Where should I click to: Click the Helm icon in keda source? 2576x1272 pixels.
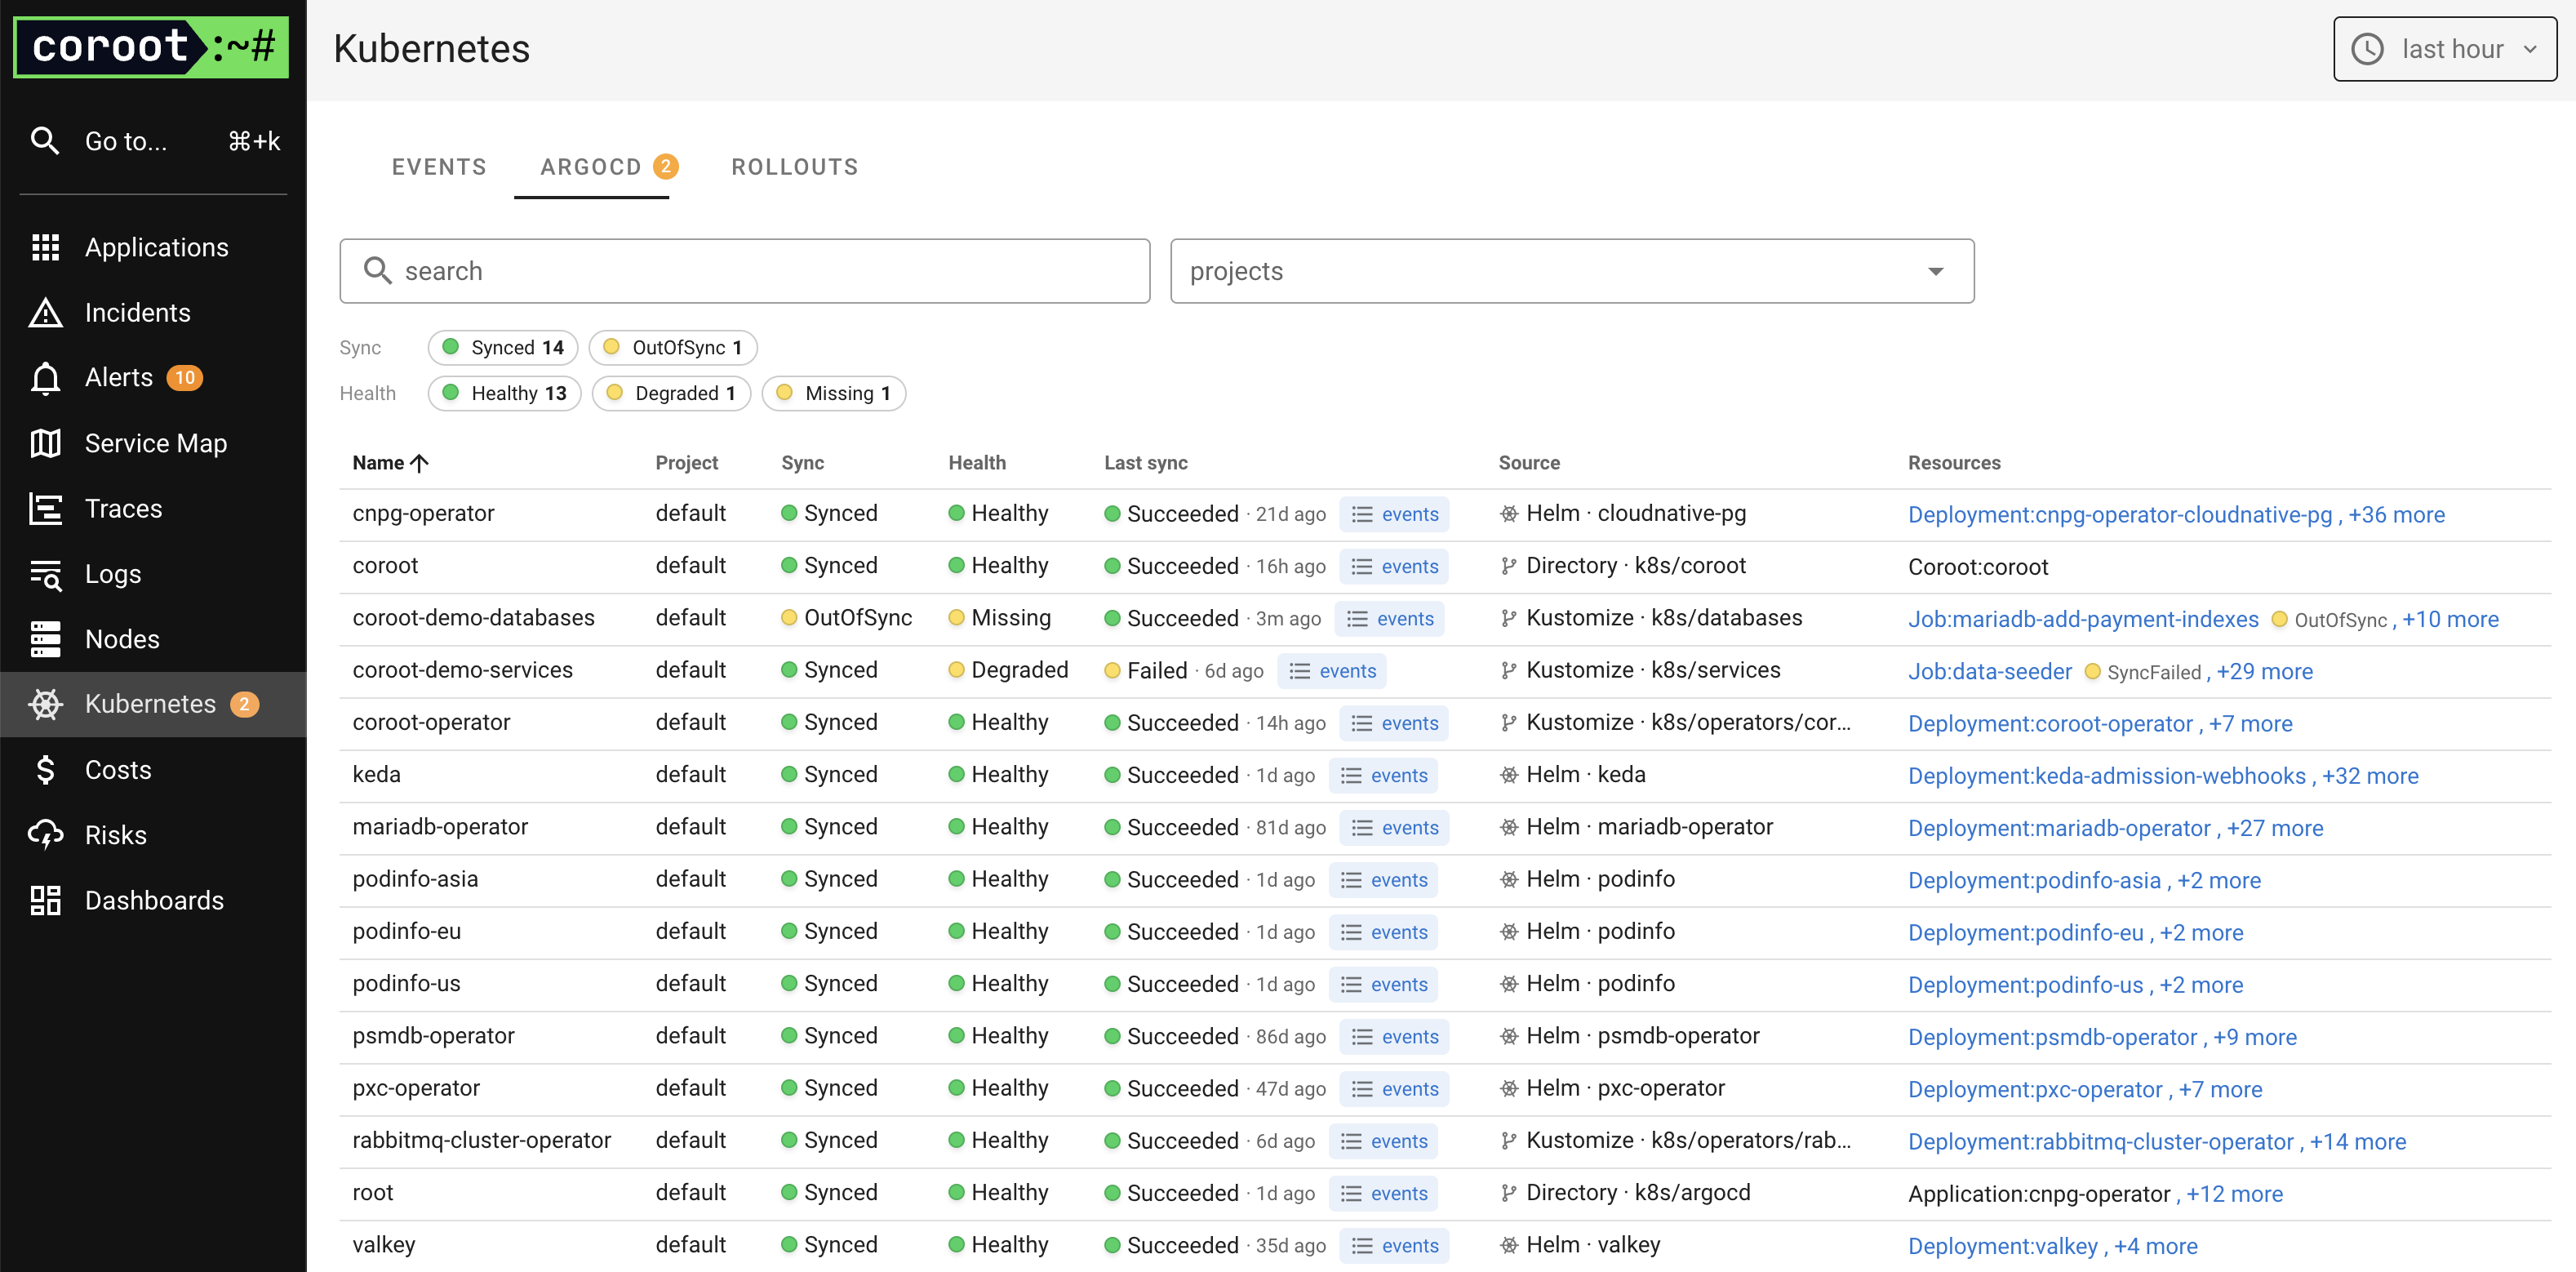(x=1509, y=775)
